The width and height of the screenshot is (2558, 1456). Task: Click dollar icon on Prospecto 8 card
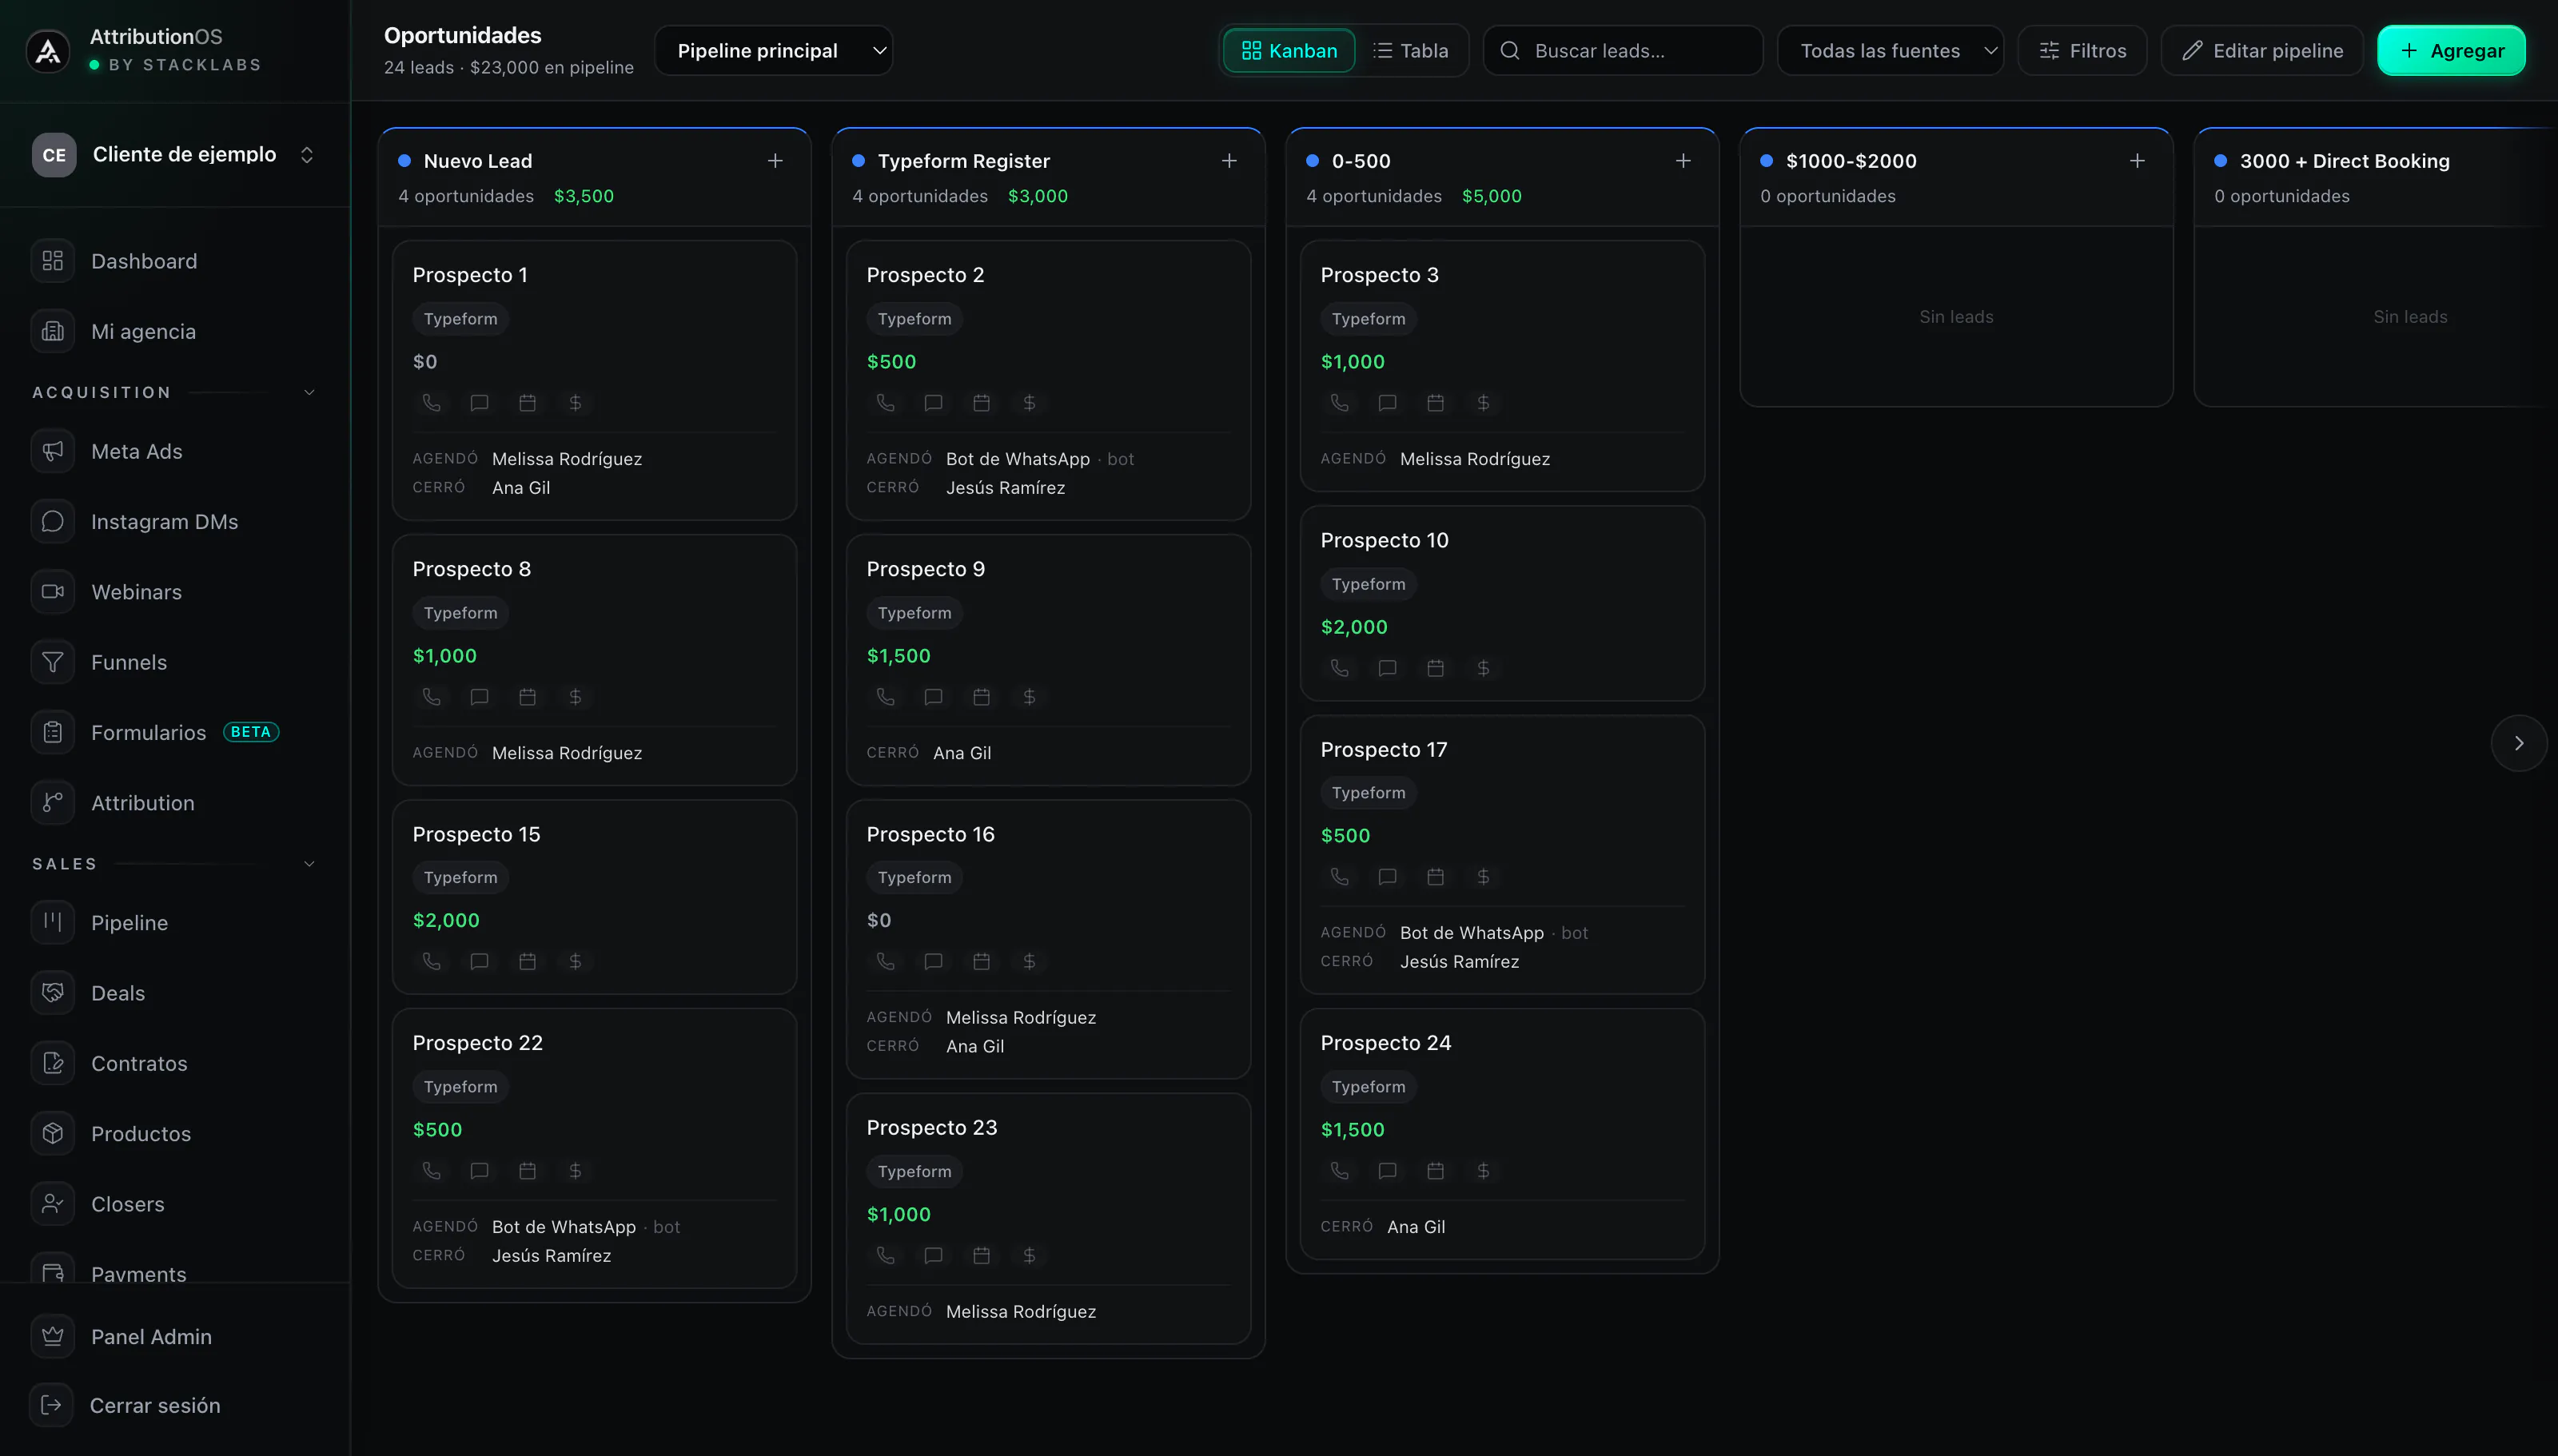[575, 697]
